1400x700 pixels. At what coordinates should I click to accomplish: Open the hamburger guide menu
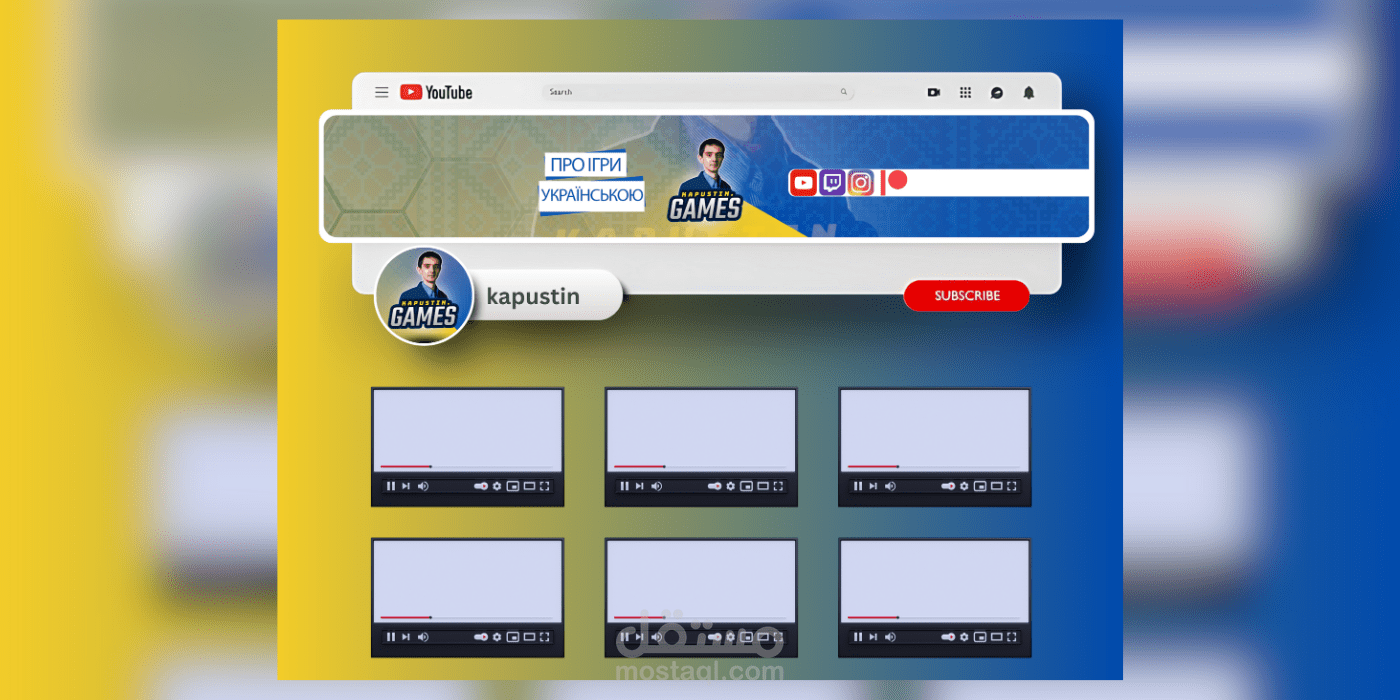point(382,92)
